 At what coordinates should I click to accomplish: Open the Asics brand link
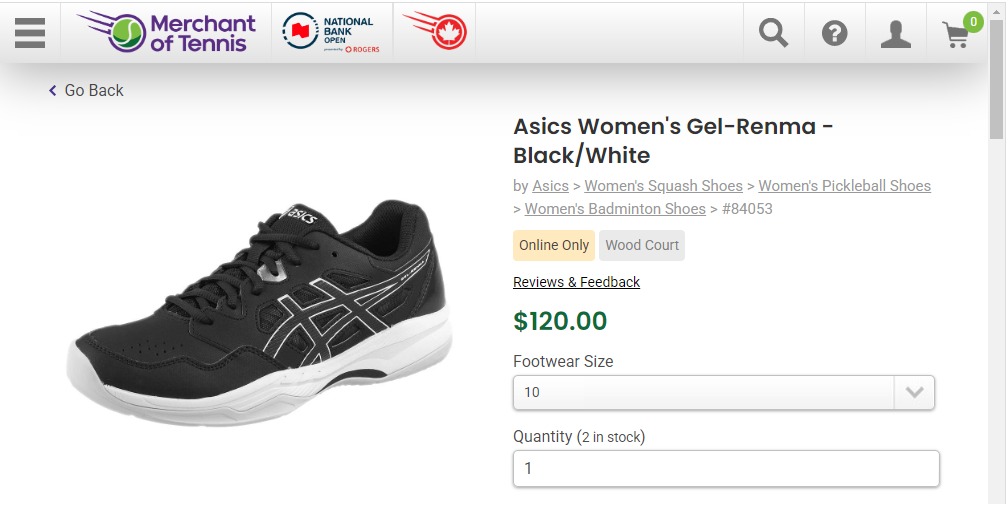pyautogui.click(x=550, y=186)
